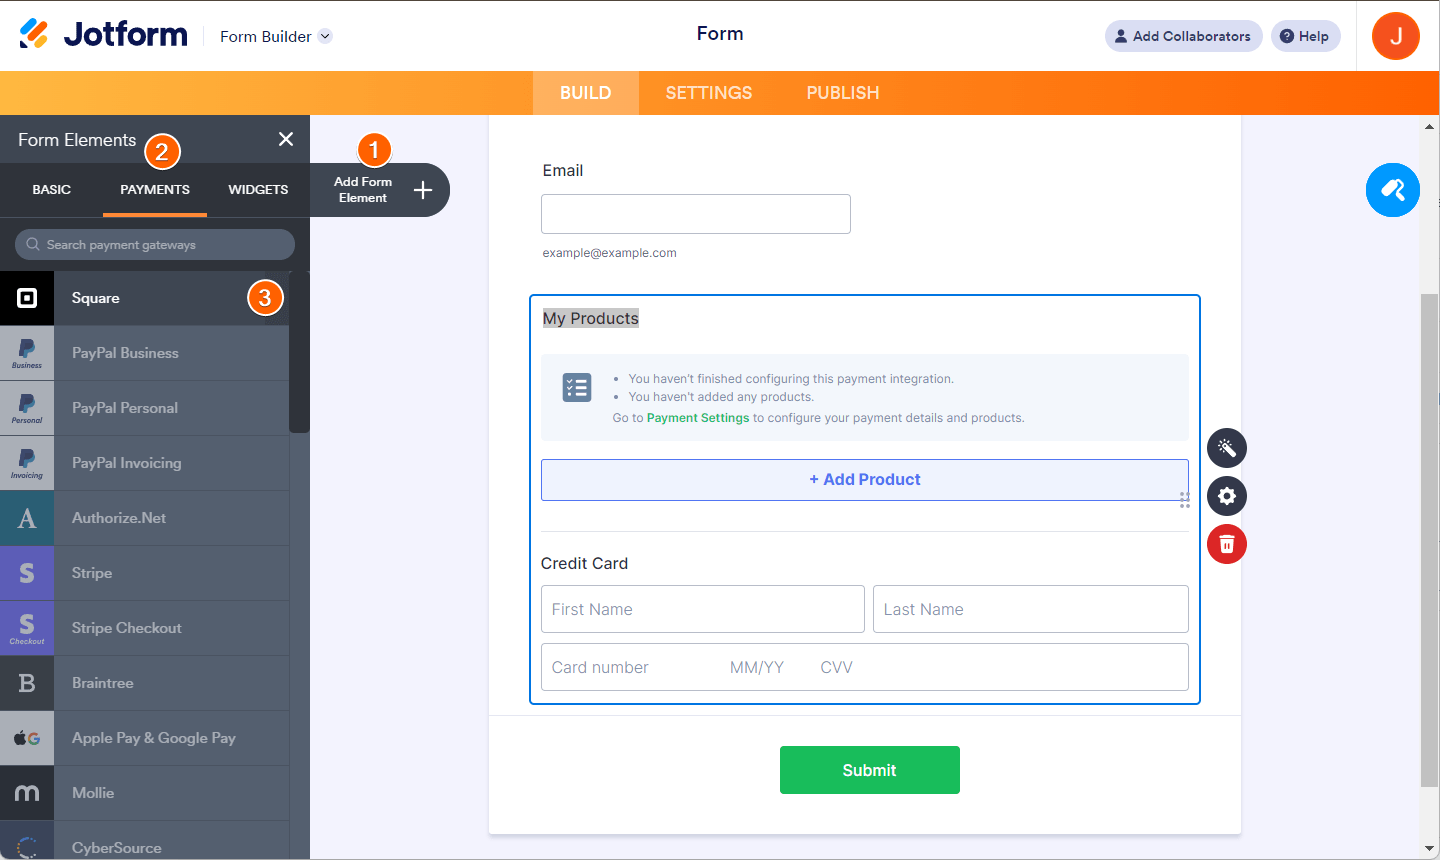Image resolution: width=1440 pixels, height=860 pixels.
Task: Select the Authorize.Net label
Action: (x=119, y=518)
